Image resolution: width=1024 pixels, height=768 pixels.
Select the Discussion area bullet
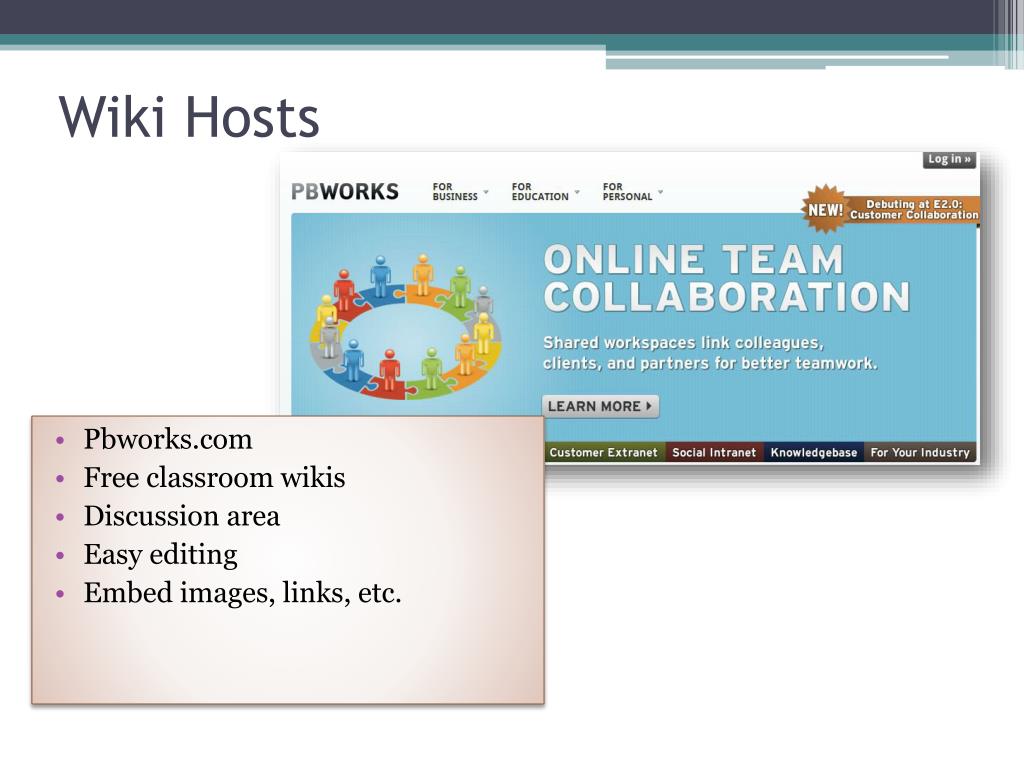pyautogui.click(x=182, y=516)
